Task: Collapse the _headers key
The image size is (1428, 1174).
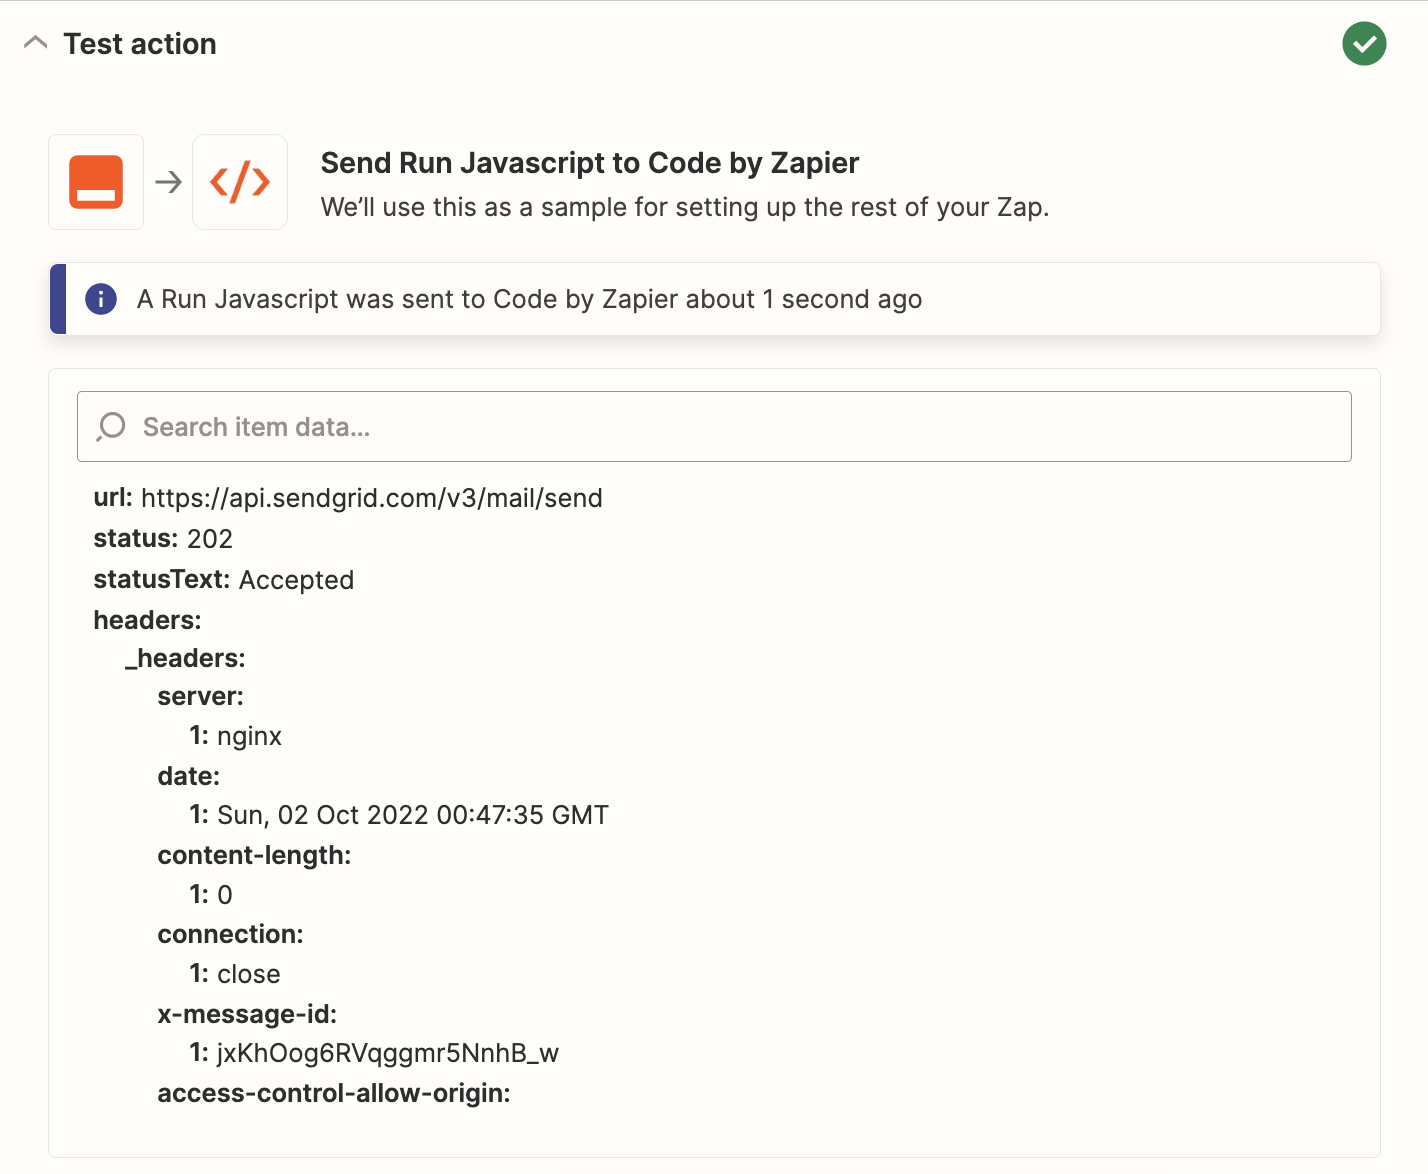Action: point(185,658)
